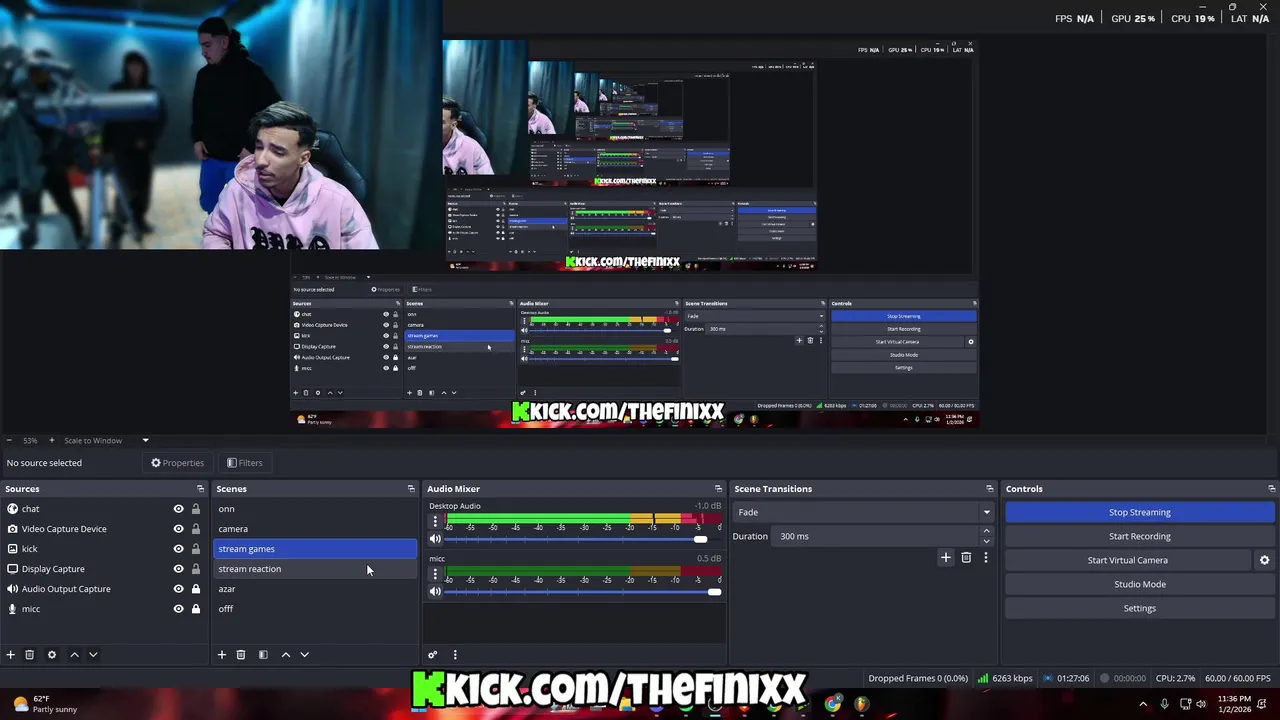Image resolution: width=1280 pixels, height=720 pixels.
Task: Add a new scene with the plus icon
Action: (222, 655)
